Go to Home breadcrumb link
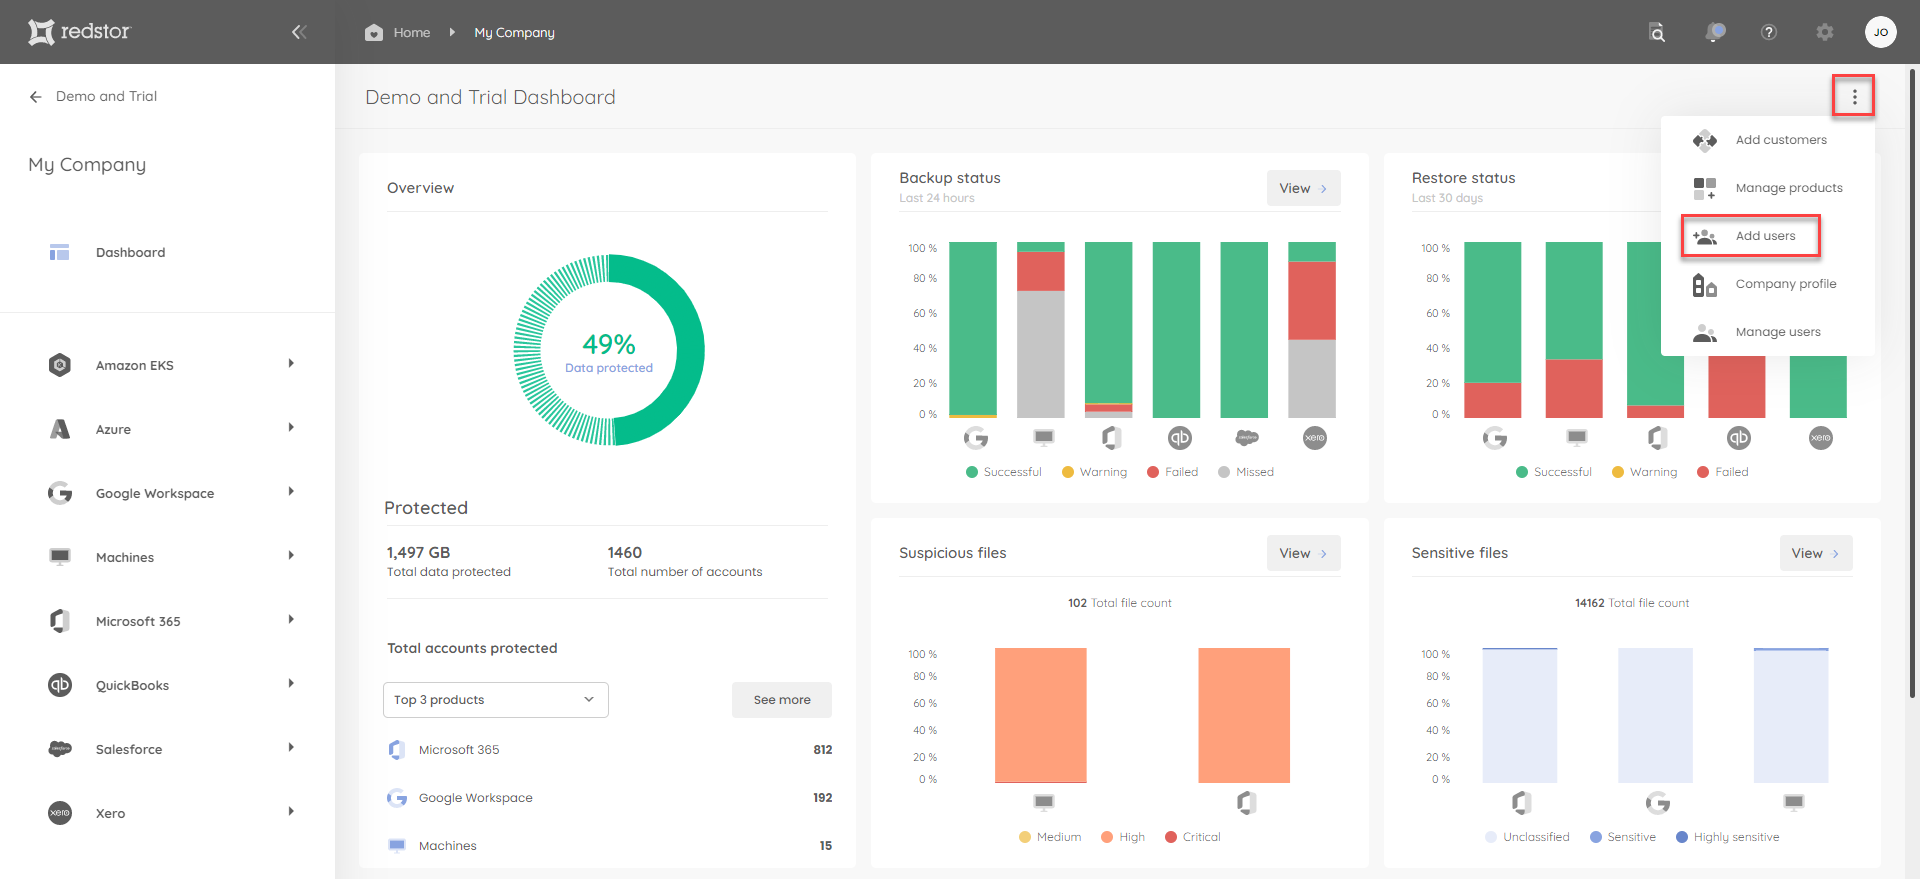 pyautogui.click(x=412, y=32)
